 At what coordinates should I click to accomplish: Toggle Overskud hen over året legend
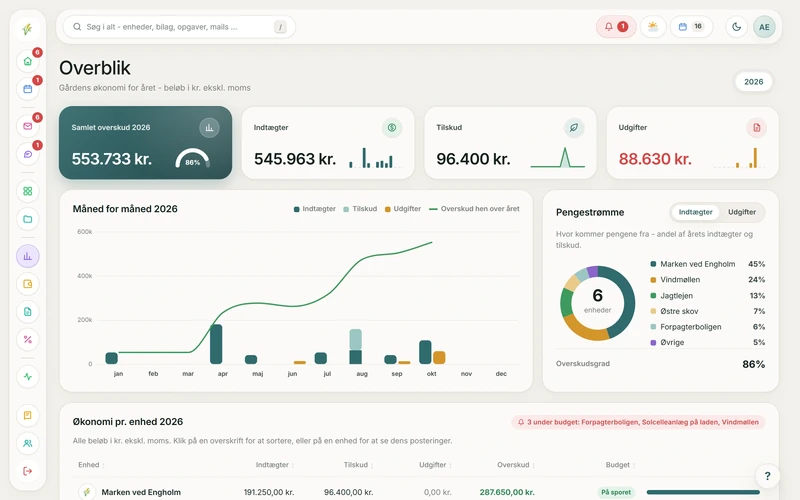tap(474, 209)
